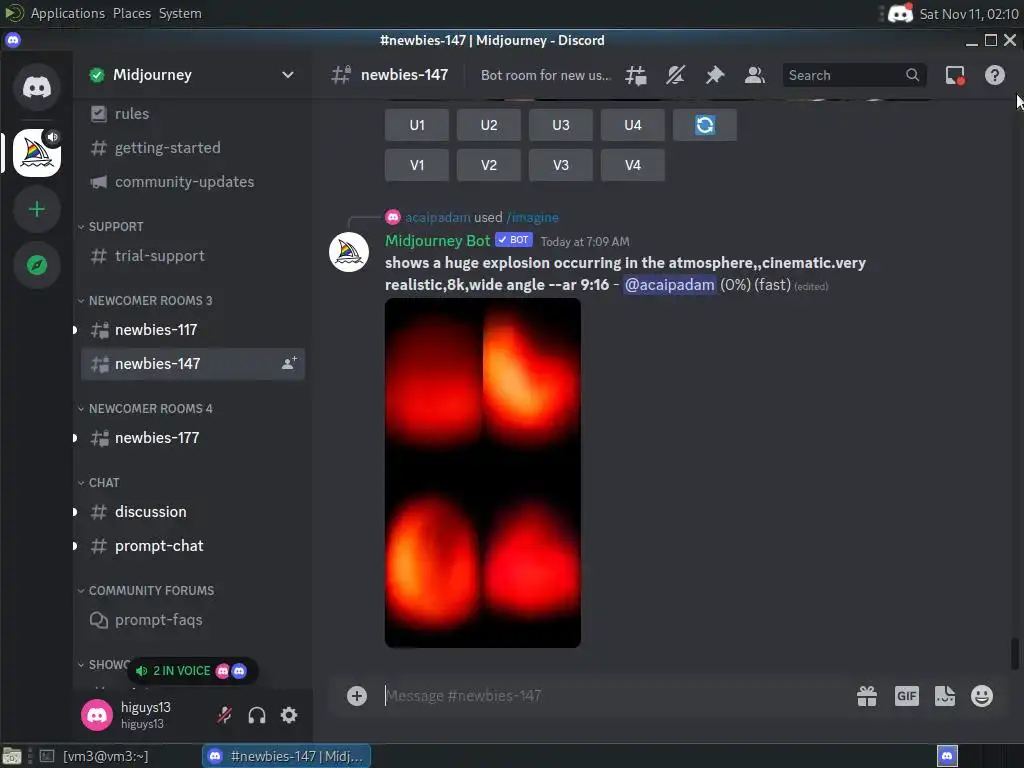This screenshot has height=768, width=1024.
Task: Open the System menu
Action: pos(180,13)
